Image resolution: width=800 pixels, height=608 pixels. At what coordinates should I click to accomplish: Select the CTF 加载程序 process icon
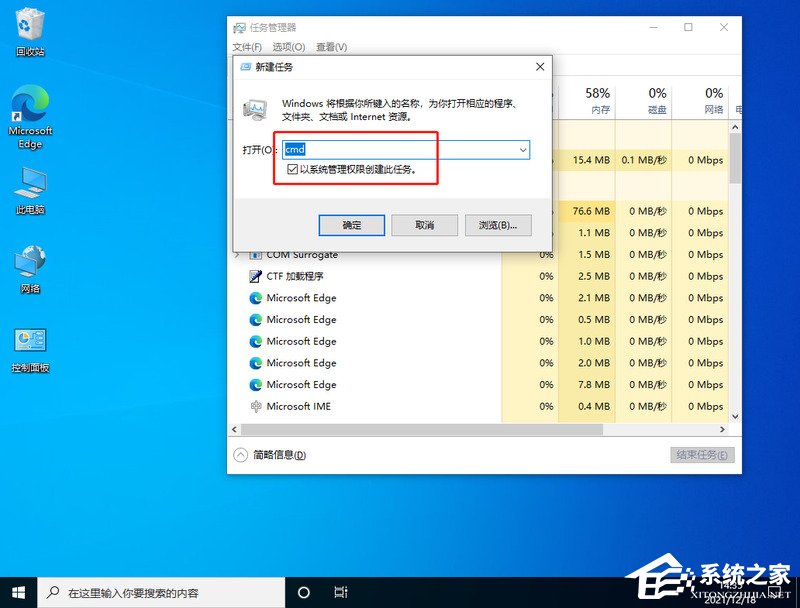[x=257, y=276]
